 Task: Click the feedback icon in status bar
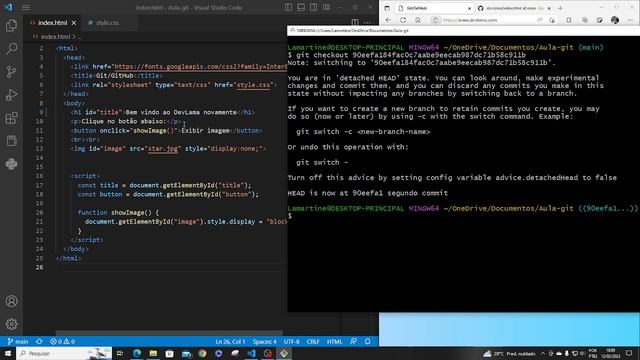pos(353,342)
